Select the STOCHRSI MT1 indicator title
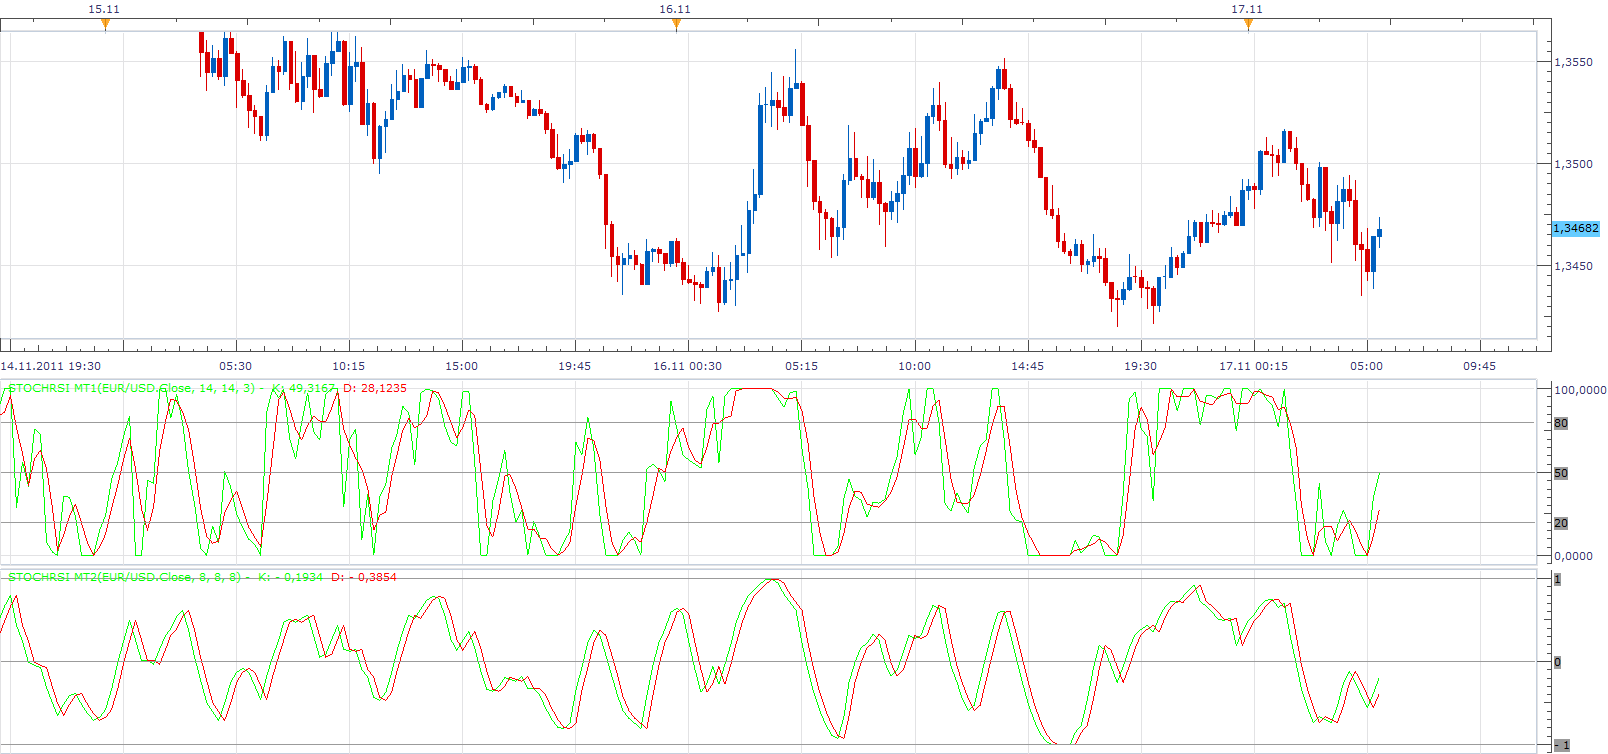 [131, 388]
